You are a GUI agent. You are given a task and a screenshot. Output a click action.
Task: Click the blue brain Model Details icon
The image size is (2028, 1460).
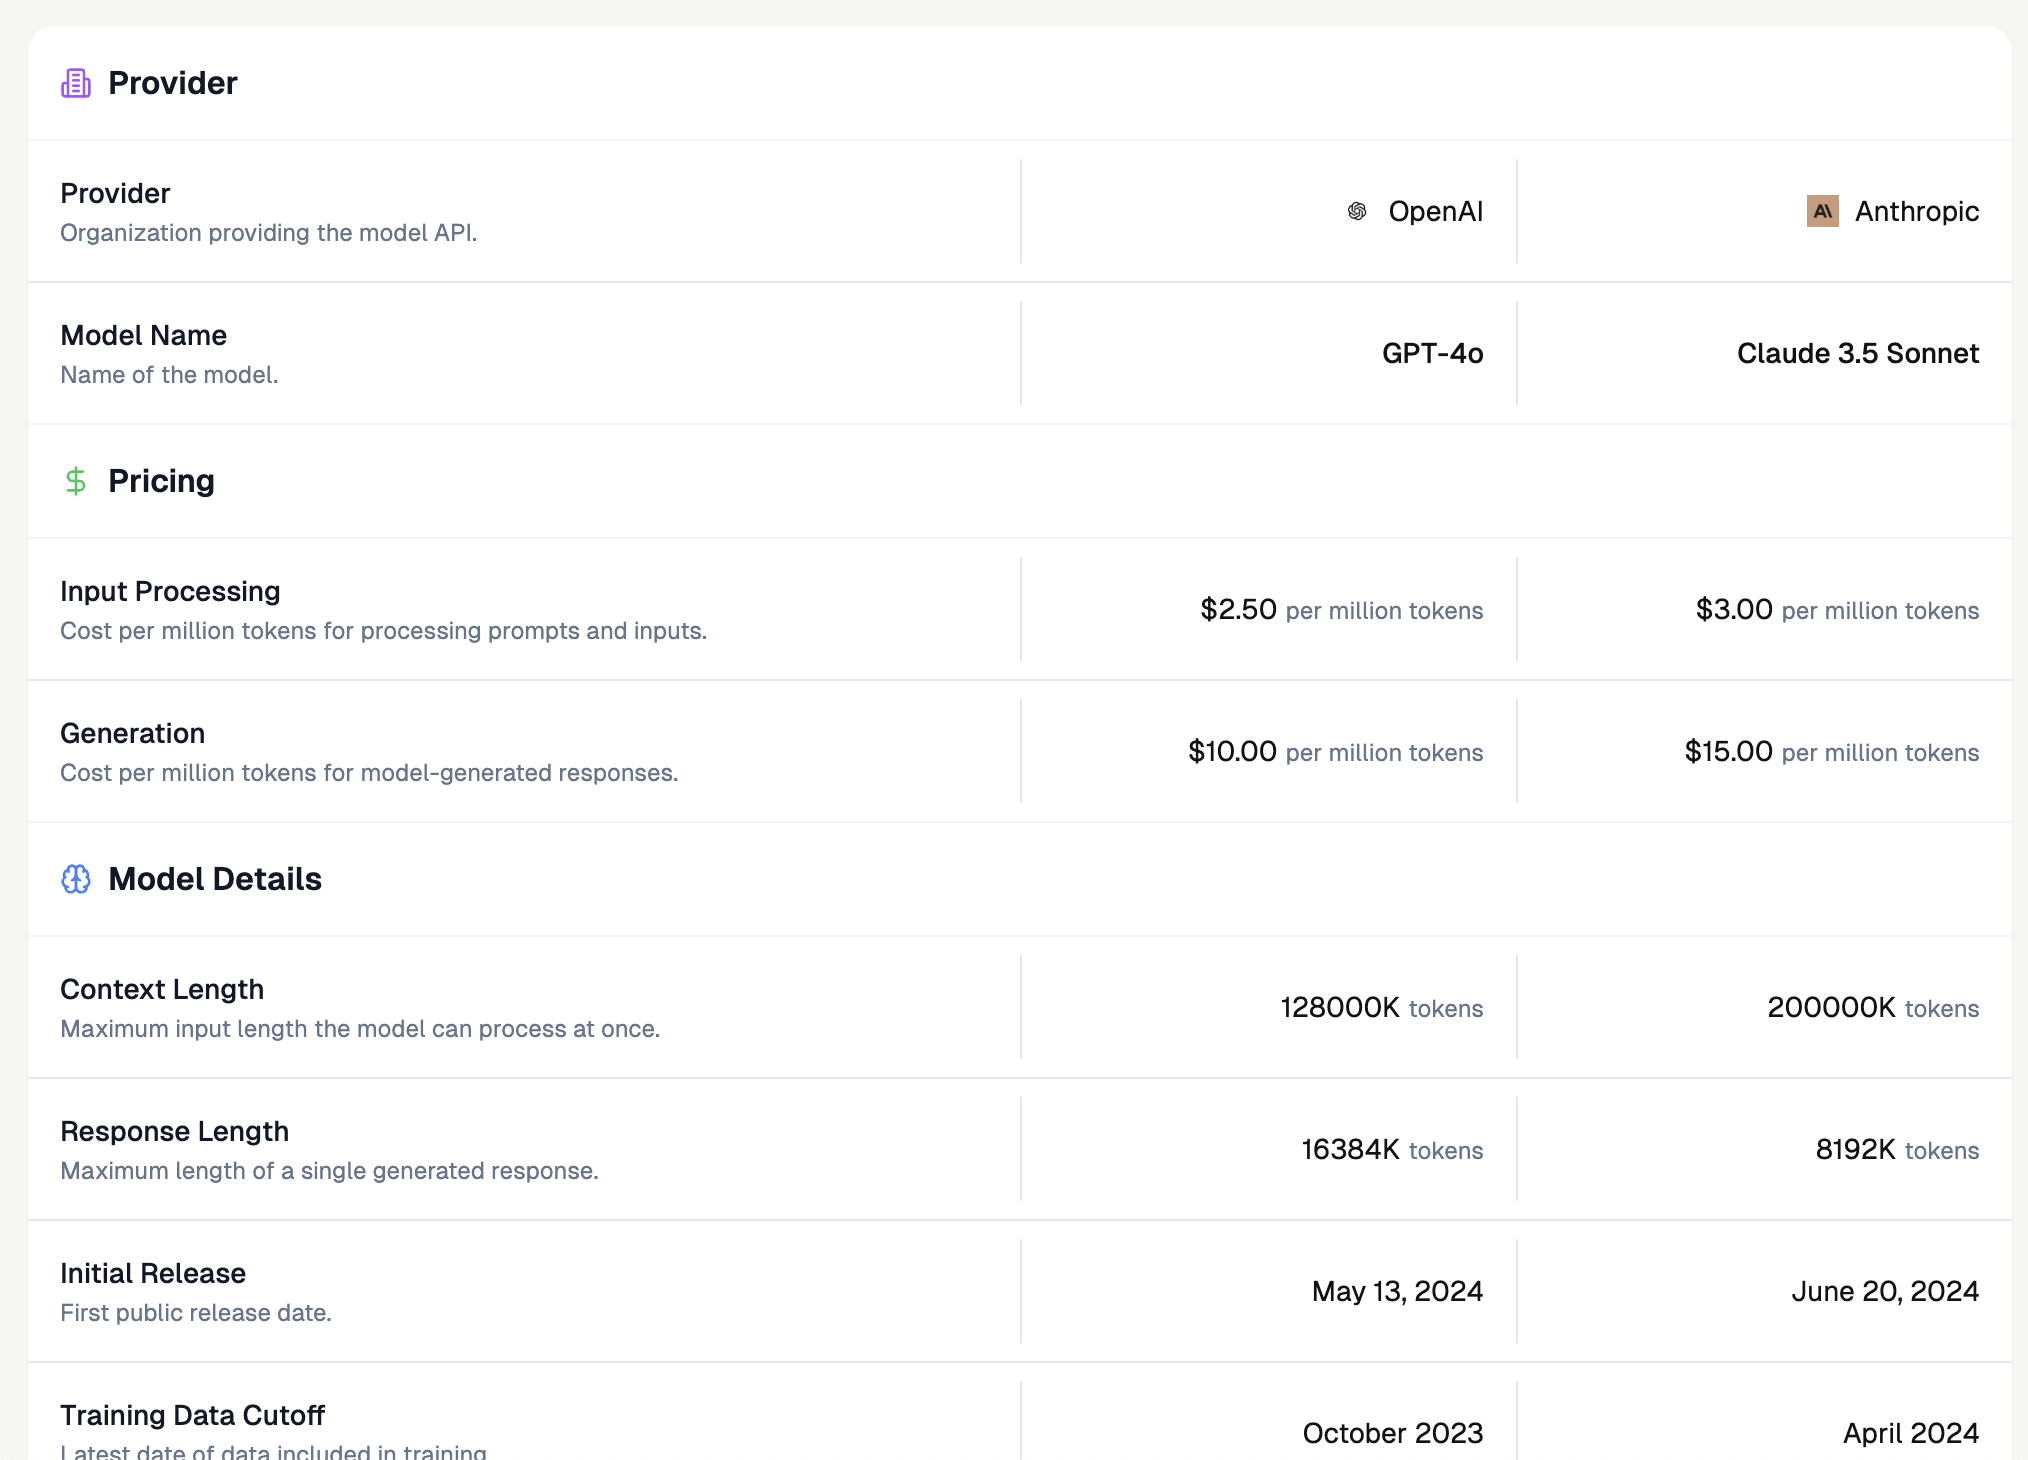click(x=76, y=879)
